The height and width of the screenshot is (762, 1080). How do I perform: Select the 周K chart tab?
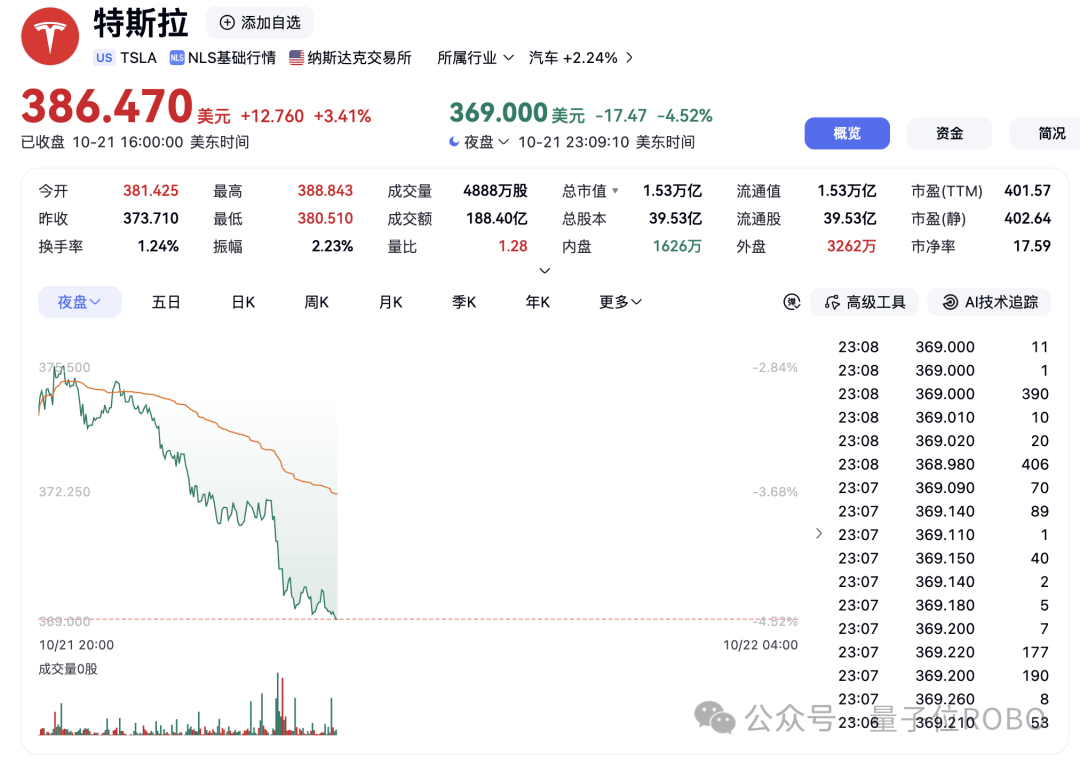point(317,302)
